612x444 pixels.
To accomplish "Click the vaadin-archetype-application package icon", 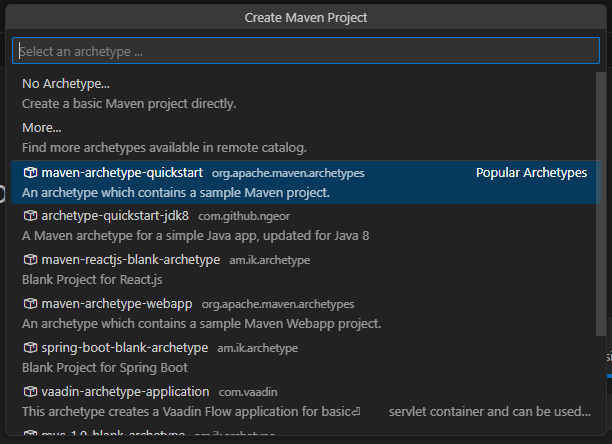I will [30, 392].
